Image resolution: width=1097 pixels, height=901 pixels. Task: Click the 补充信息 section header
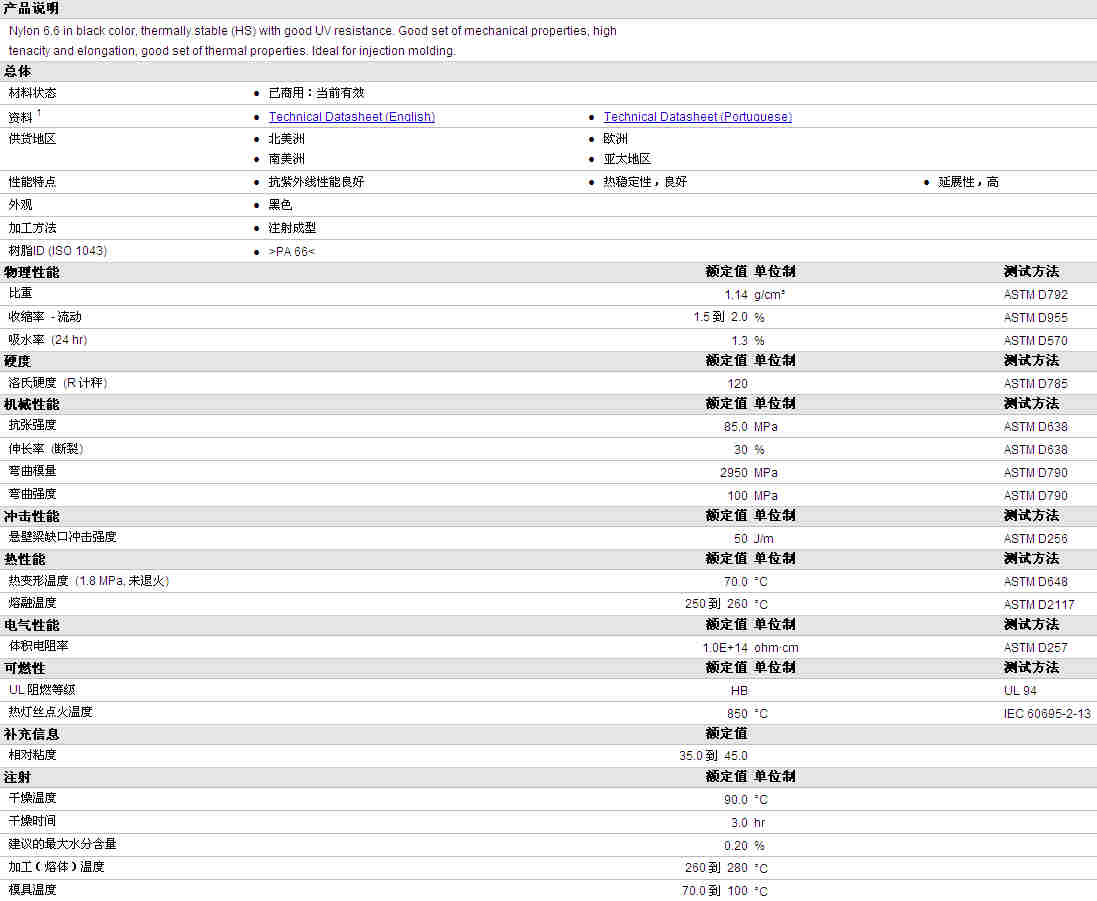pyautogui.click(x=31, y=734)
